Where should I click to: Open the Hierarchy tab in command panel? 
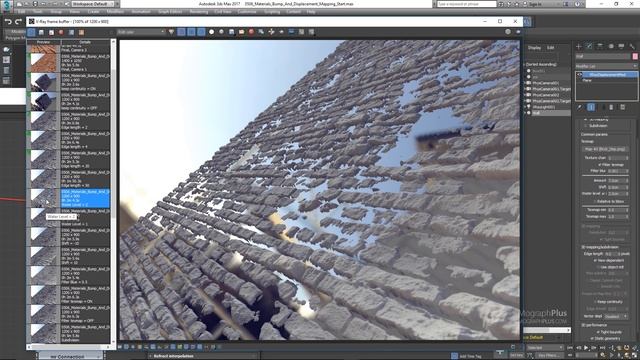[x=600, y=47]
